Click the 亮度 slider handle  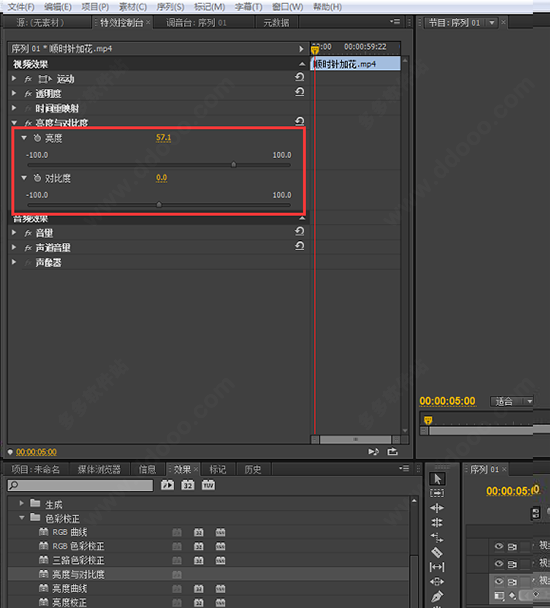[x=233, y=164]
